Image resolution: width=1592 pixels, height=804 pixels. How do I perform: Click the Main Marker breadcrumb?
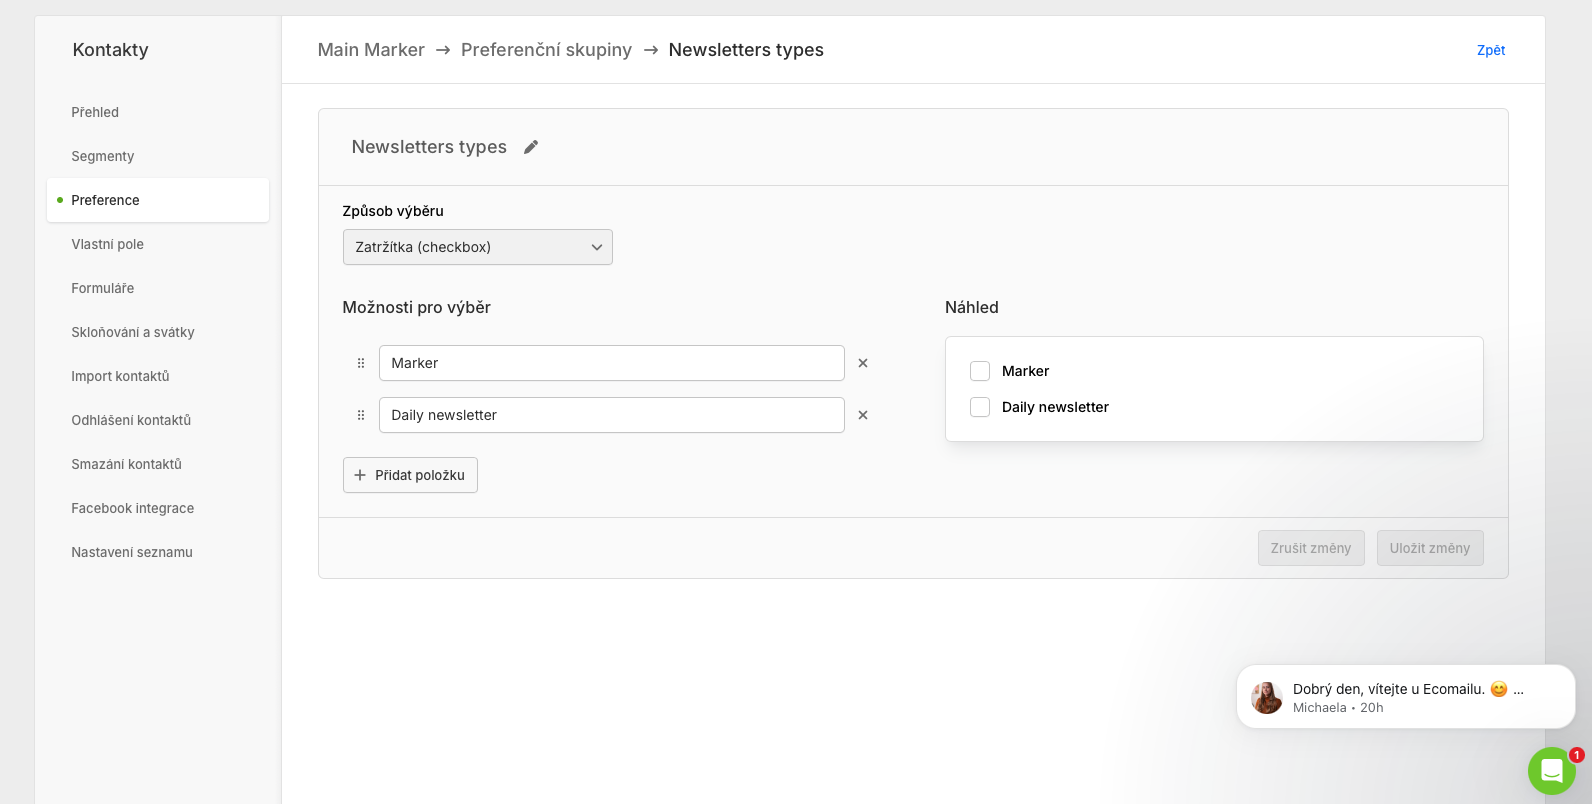(371, 50)
